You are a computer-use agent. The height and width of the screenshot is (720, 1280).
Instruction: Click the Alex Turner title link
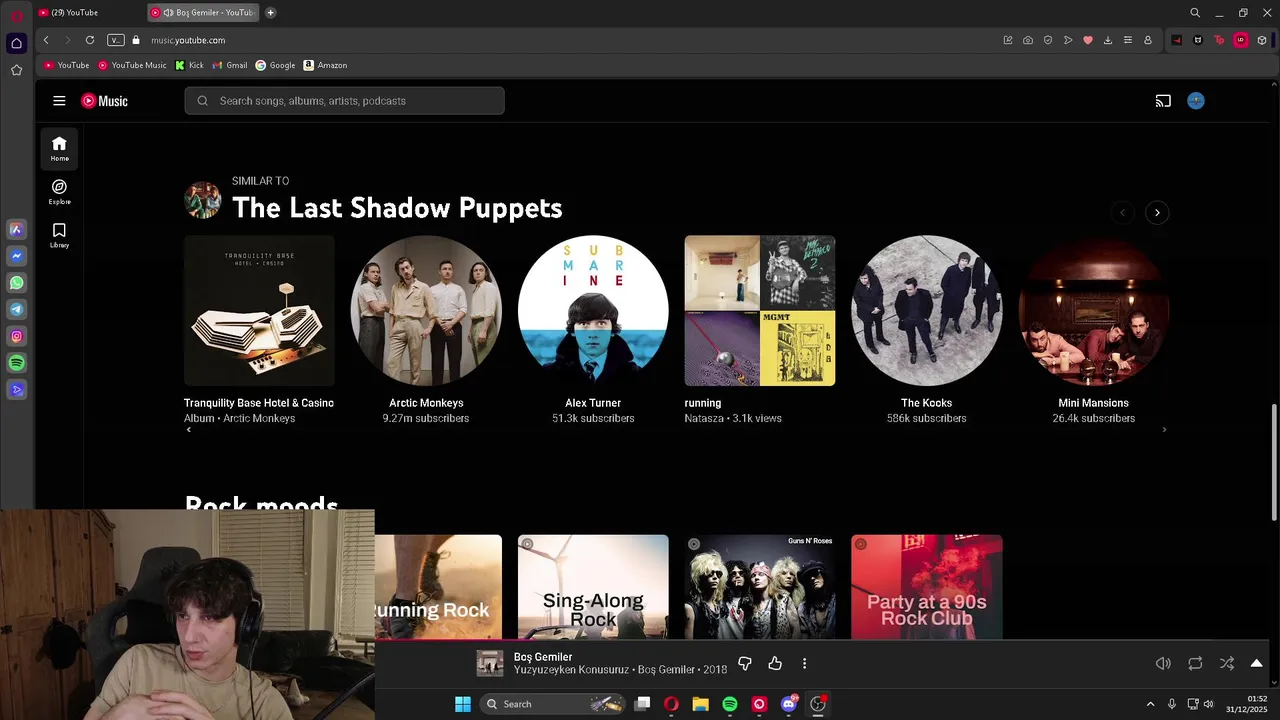point(593,403)
